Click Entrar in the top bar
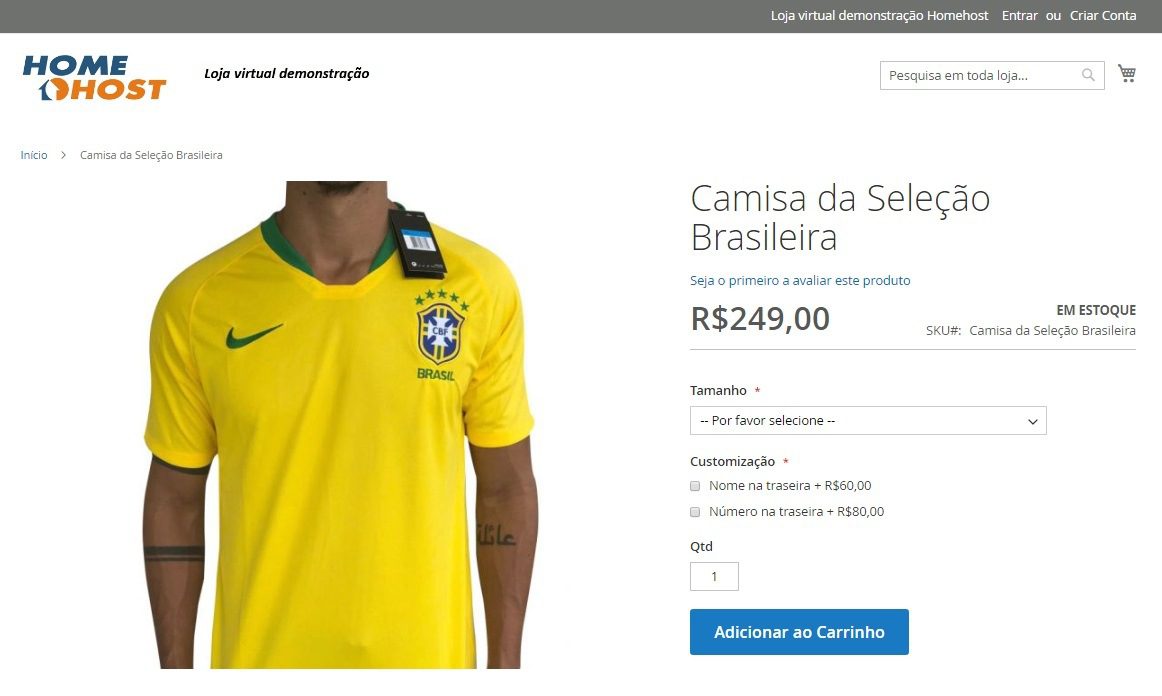Screen dimensions: 1162x696 (x=1019, y=16)
